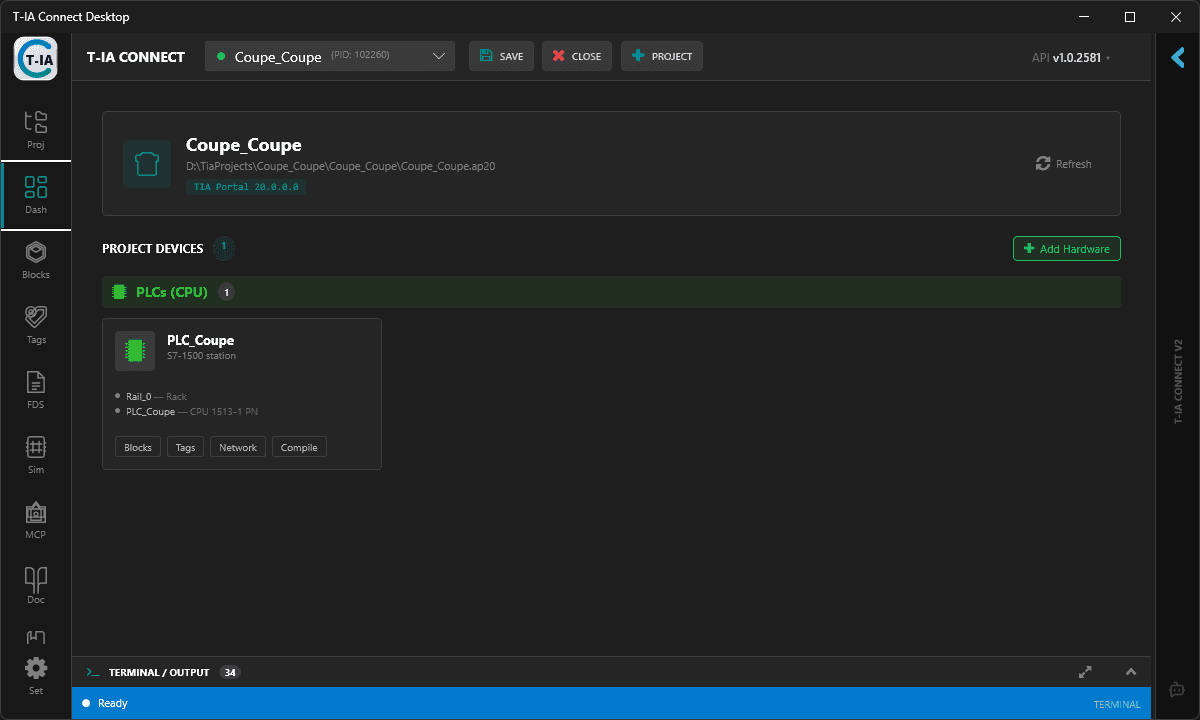Refresh the Coupe_Coupe project
Image resolution: width=1200 pixels, height=720 pixels.
click(x=1062, y=163)
